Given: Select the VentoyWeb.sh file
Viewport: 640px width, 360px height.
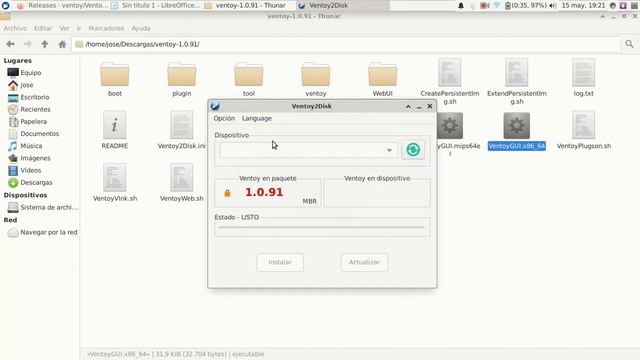Looking at the screenshot, I should tap(182, 183).
